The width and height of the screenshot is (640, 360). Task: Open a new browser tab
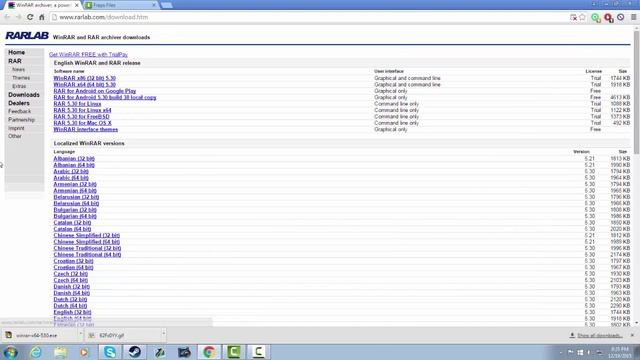click(x=167, y=5)
